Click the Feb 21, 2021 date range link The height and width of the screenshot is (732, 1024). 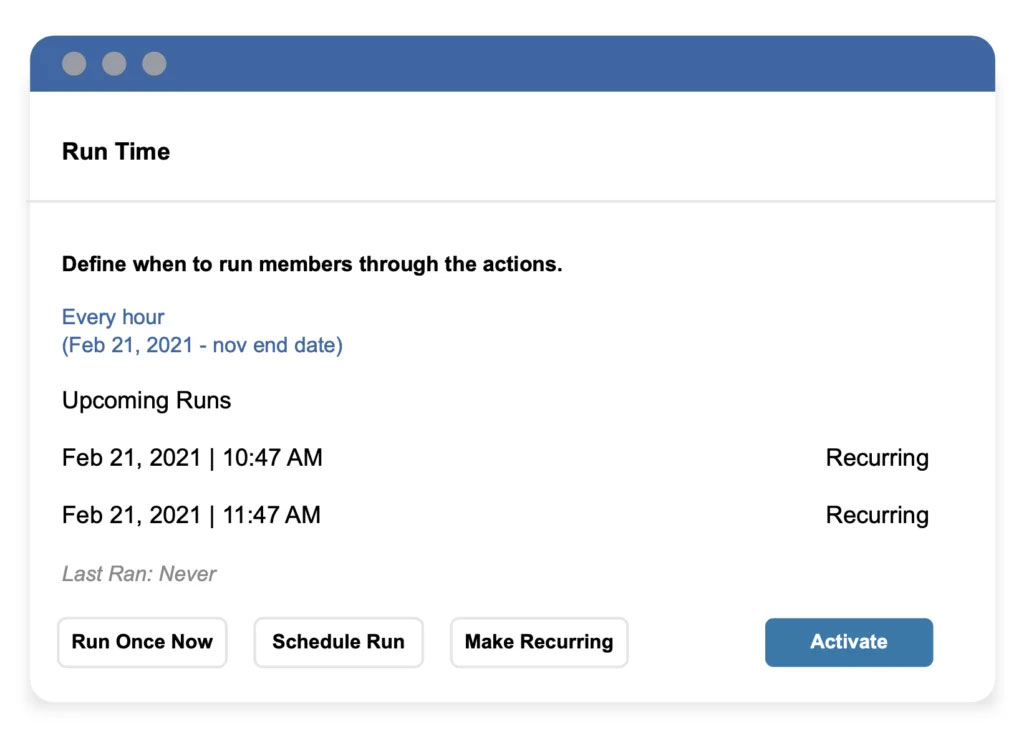(x=202, y=346)
